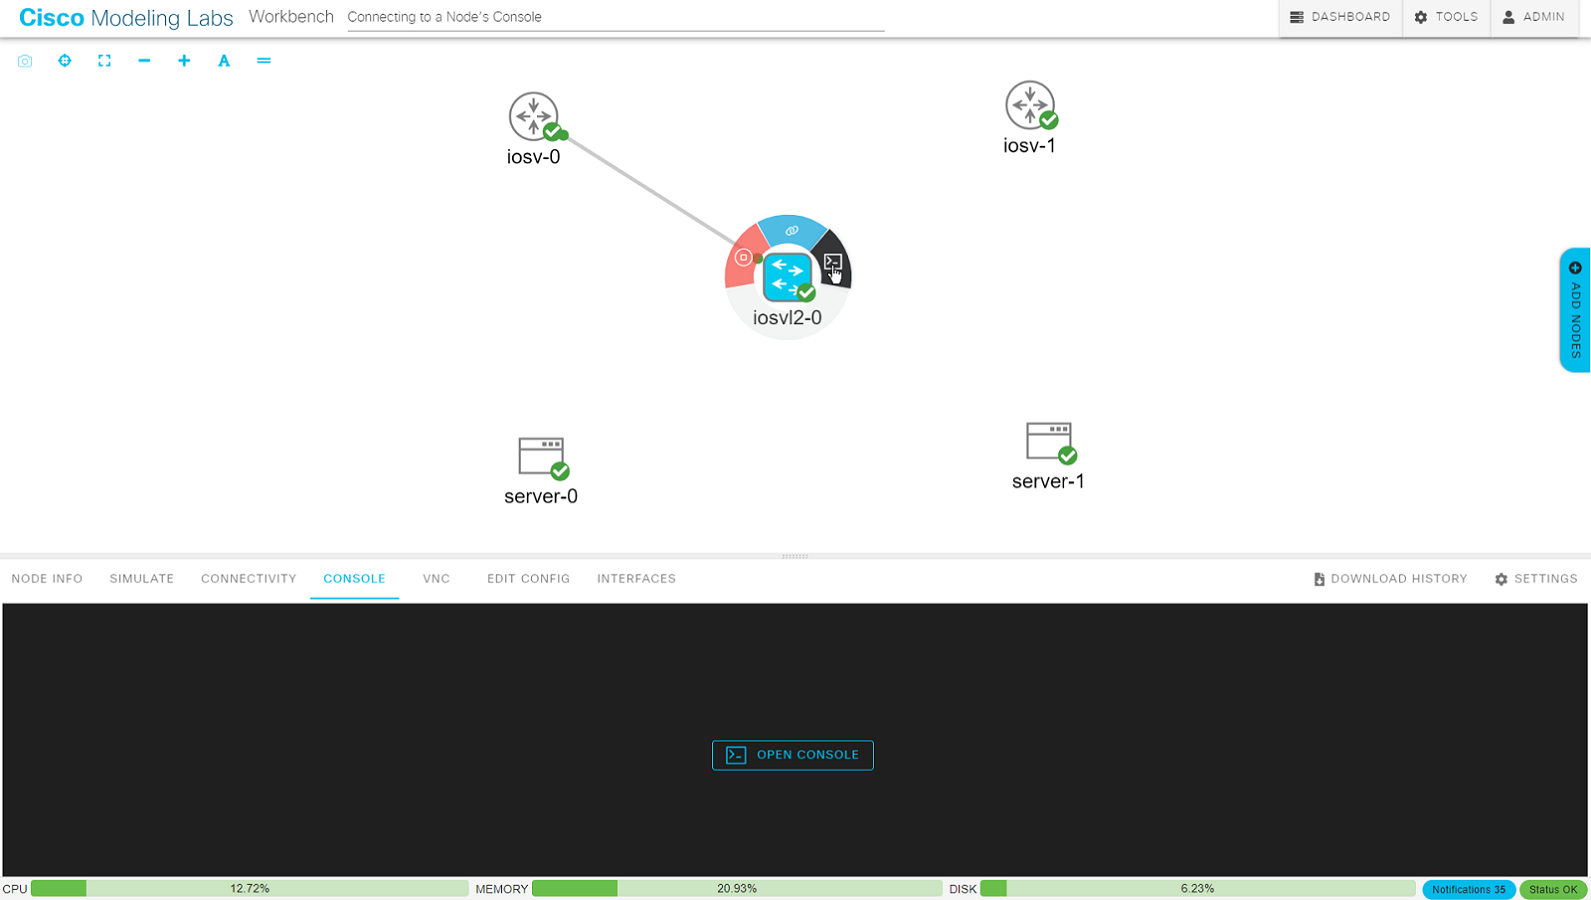The width and height of the screenshot is (1591, 900).
Task: Zoom in with the plus icon
Action: pos(184,61)
